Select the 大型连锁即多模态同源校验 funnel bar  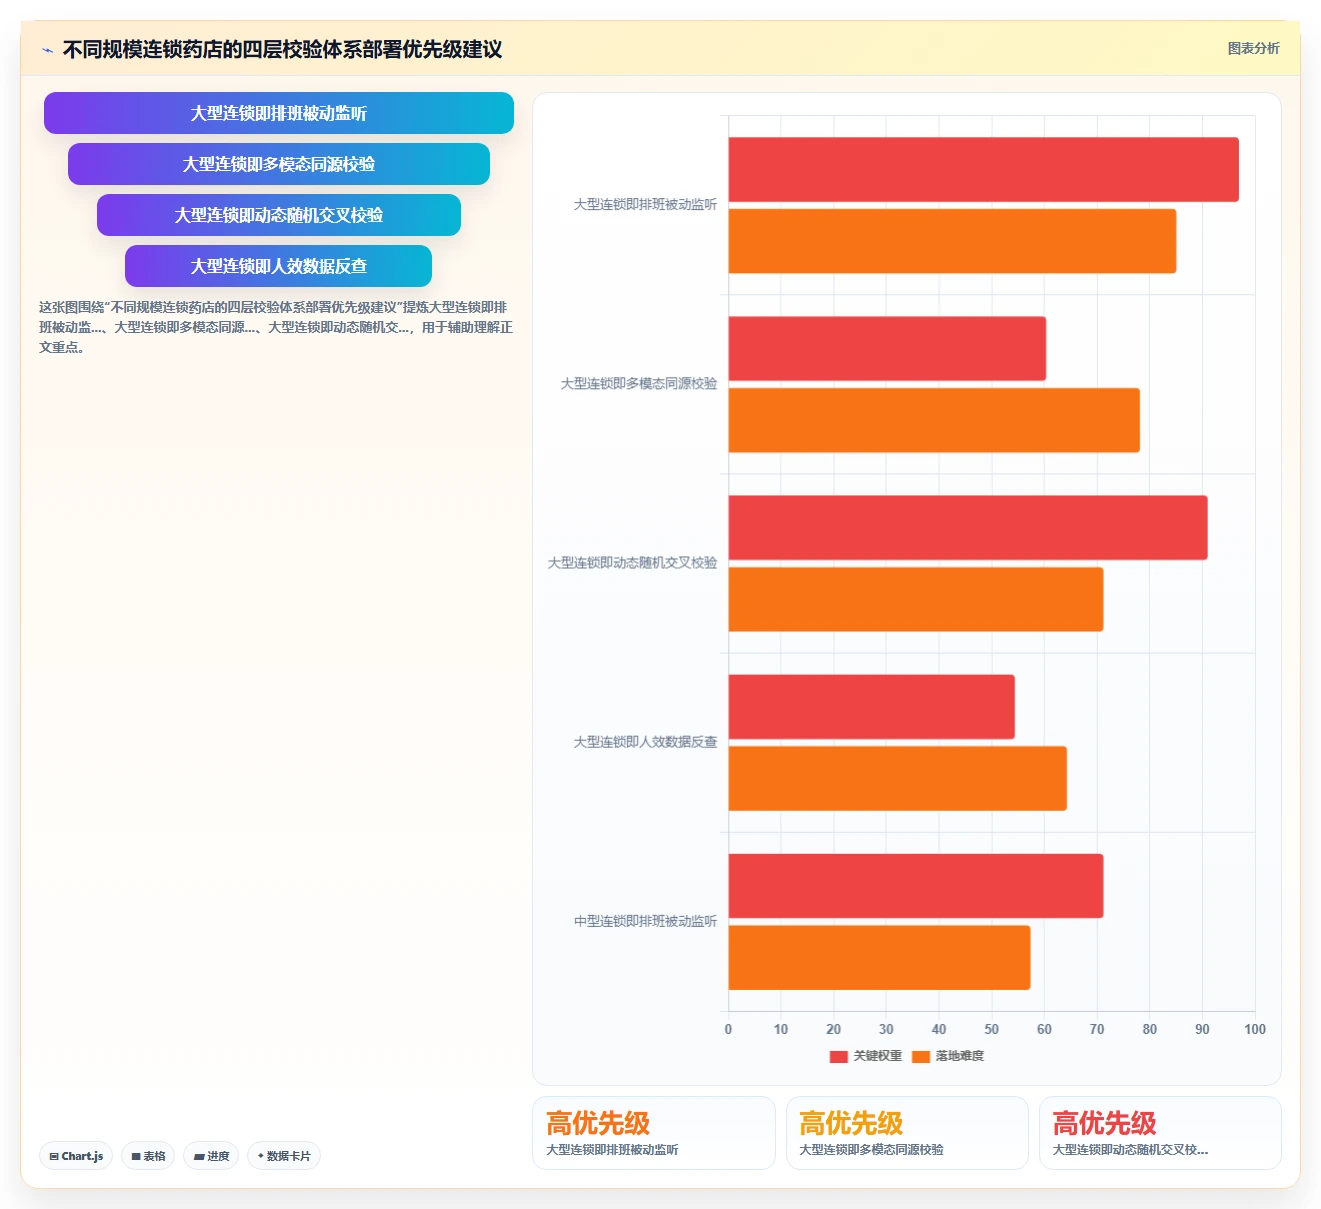[279, 164]
